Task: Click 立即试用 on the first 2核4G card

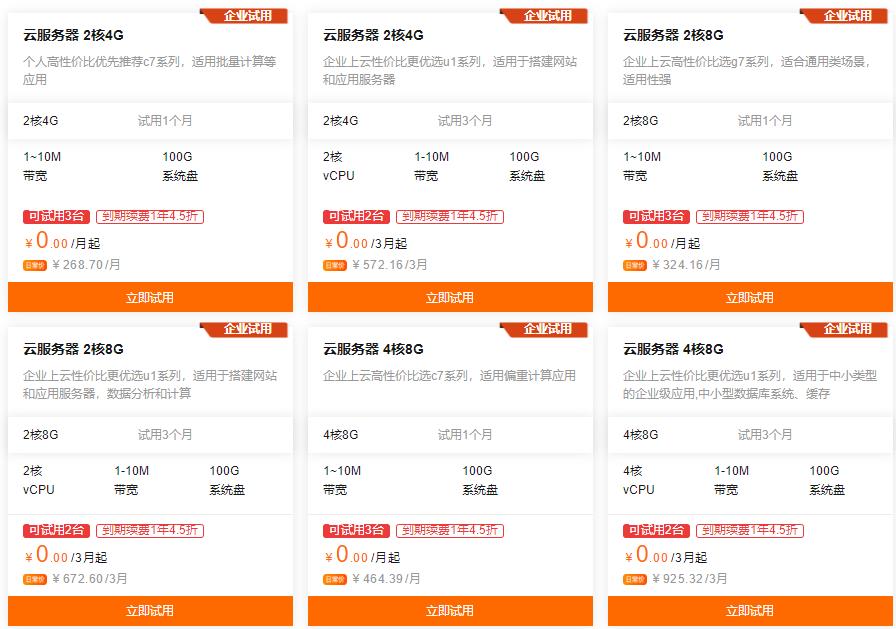Action: pos(150,297)
